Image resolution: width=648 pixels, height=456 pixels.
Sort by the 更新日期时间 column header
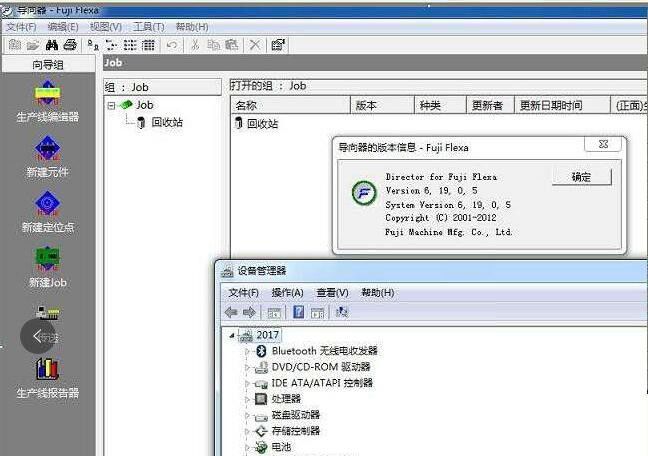coord(550,106)
